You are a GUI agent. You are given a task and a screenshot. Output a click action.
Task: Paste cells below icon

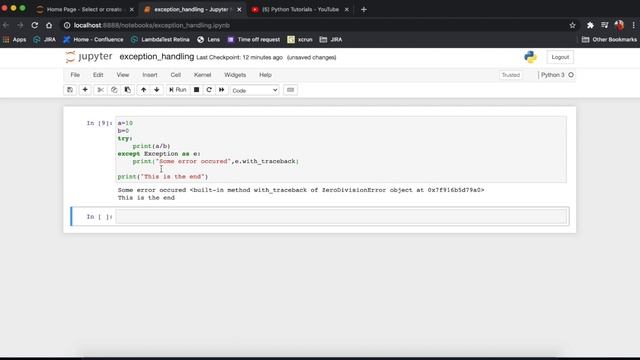128,90
